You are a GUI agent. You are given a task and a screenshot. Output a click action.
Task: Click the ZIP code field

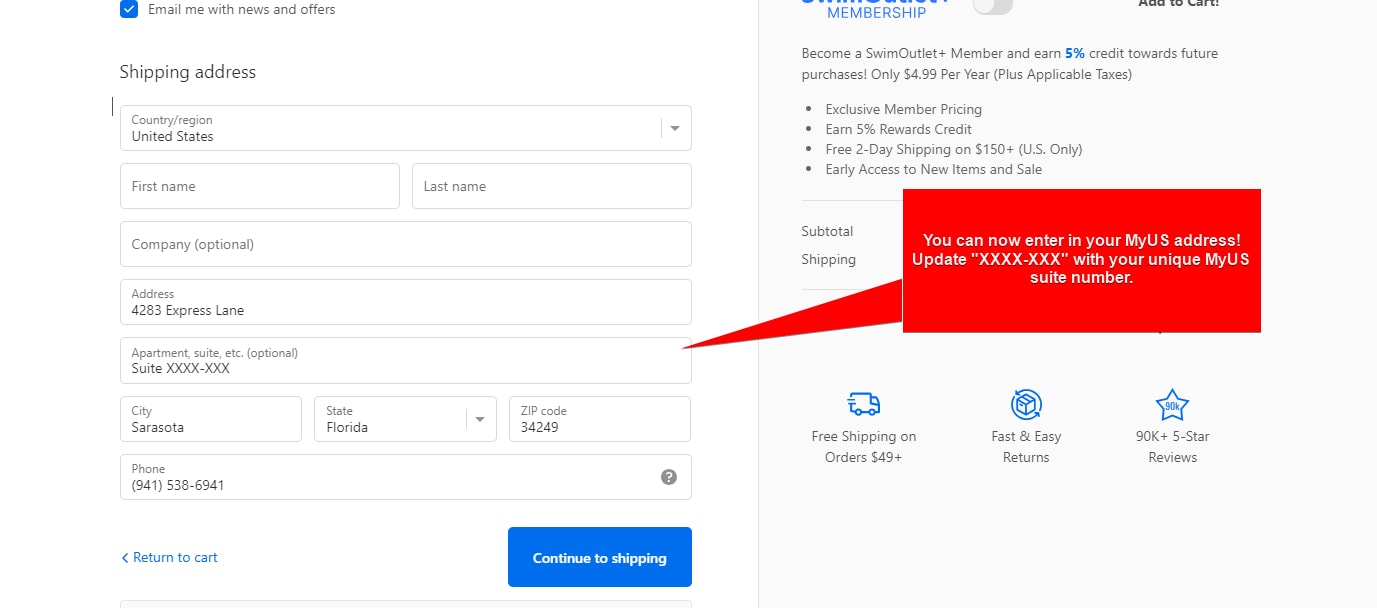[x=600, y=419]
